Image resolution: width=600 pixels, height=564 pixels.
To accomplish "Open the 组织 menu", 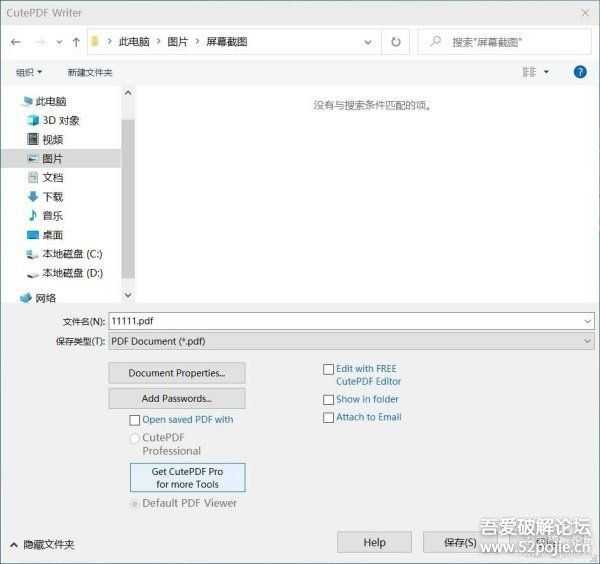I will (x=29, y=72).
